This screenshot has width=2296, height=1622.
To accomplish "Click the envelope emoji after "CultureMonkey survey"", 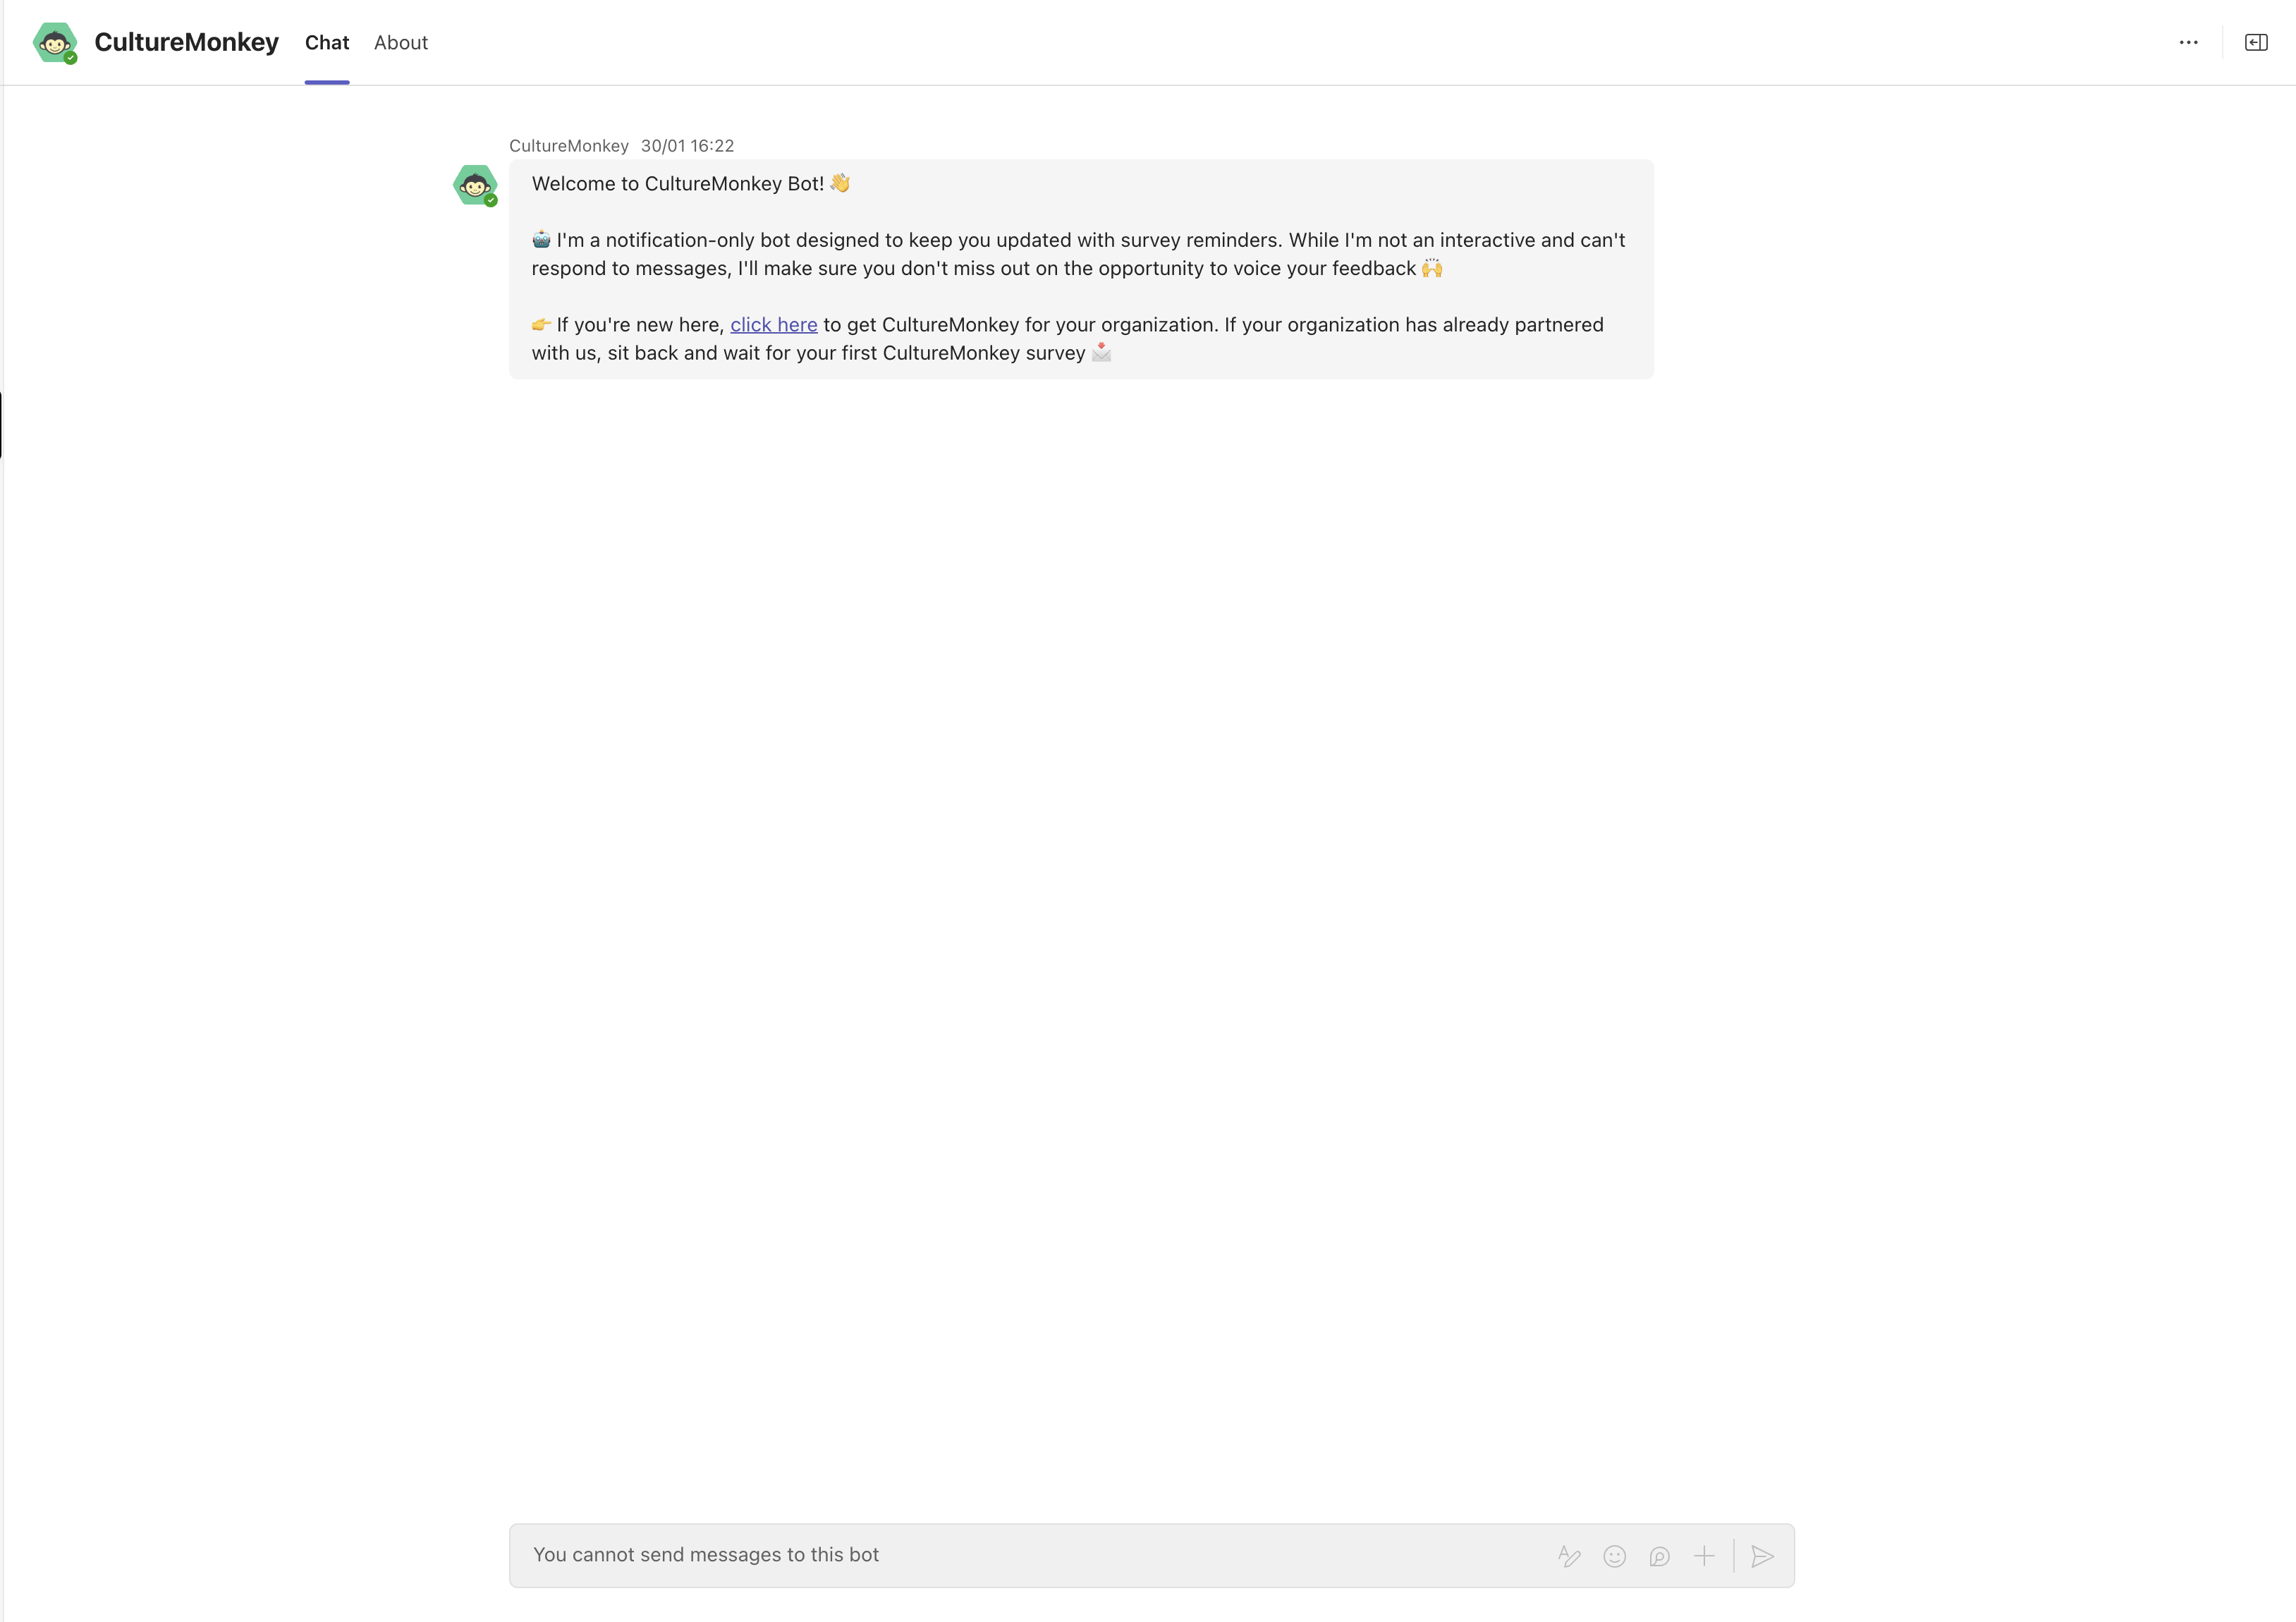I will [x=1101, y=352].
